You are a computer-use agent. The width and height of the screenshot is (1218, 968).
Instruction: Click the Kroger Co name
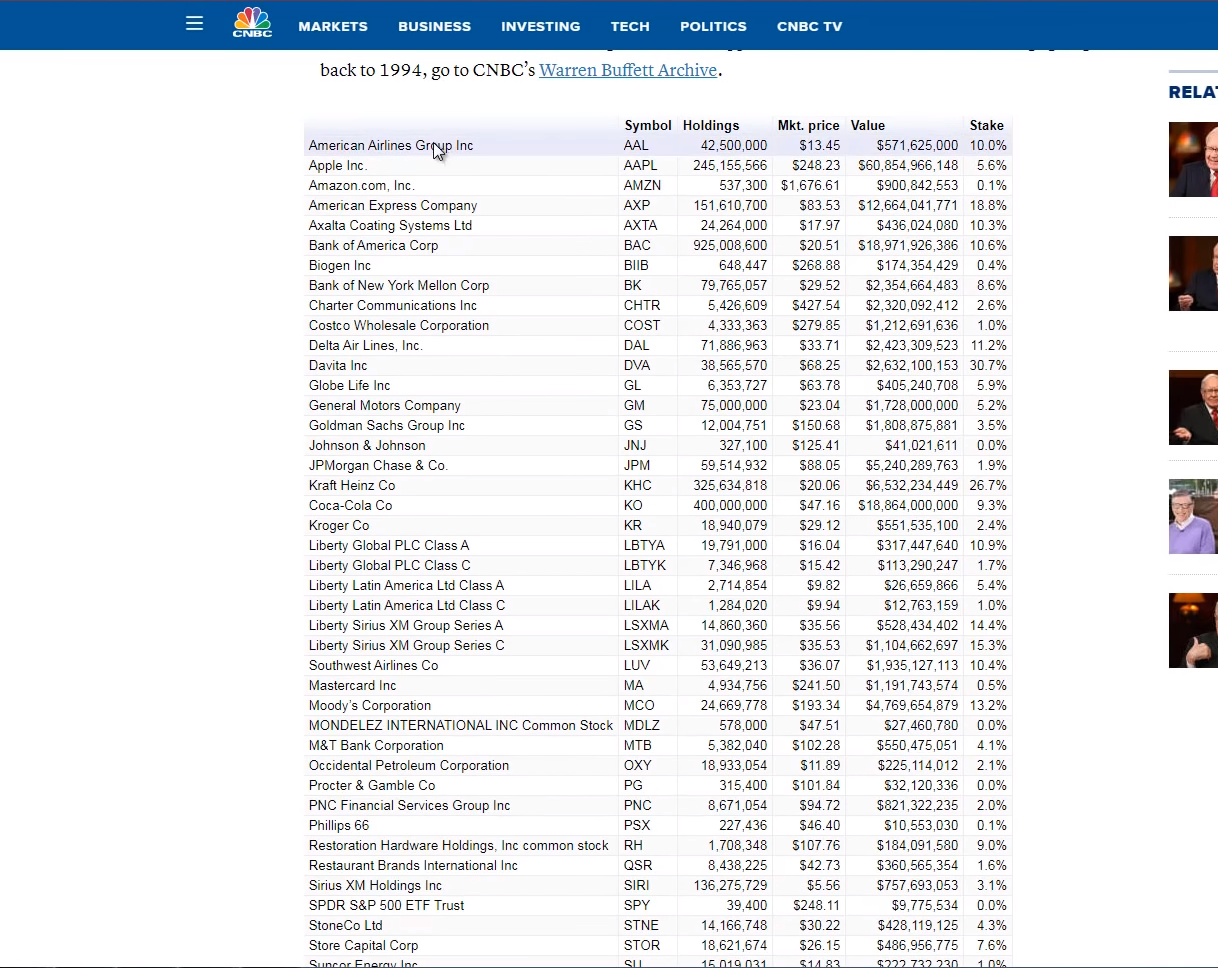point(339,525)
